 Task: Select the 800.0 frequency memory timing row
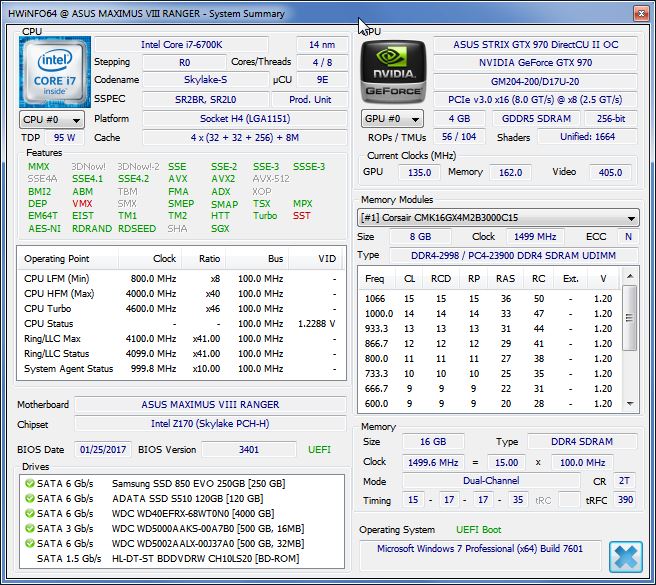pos(490,359)
